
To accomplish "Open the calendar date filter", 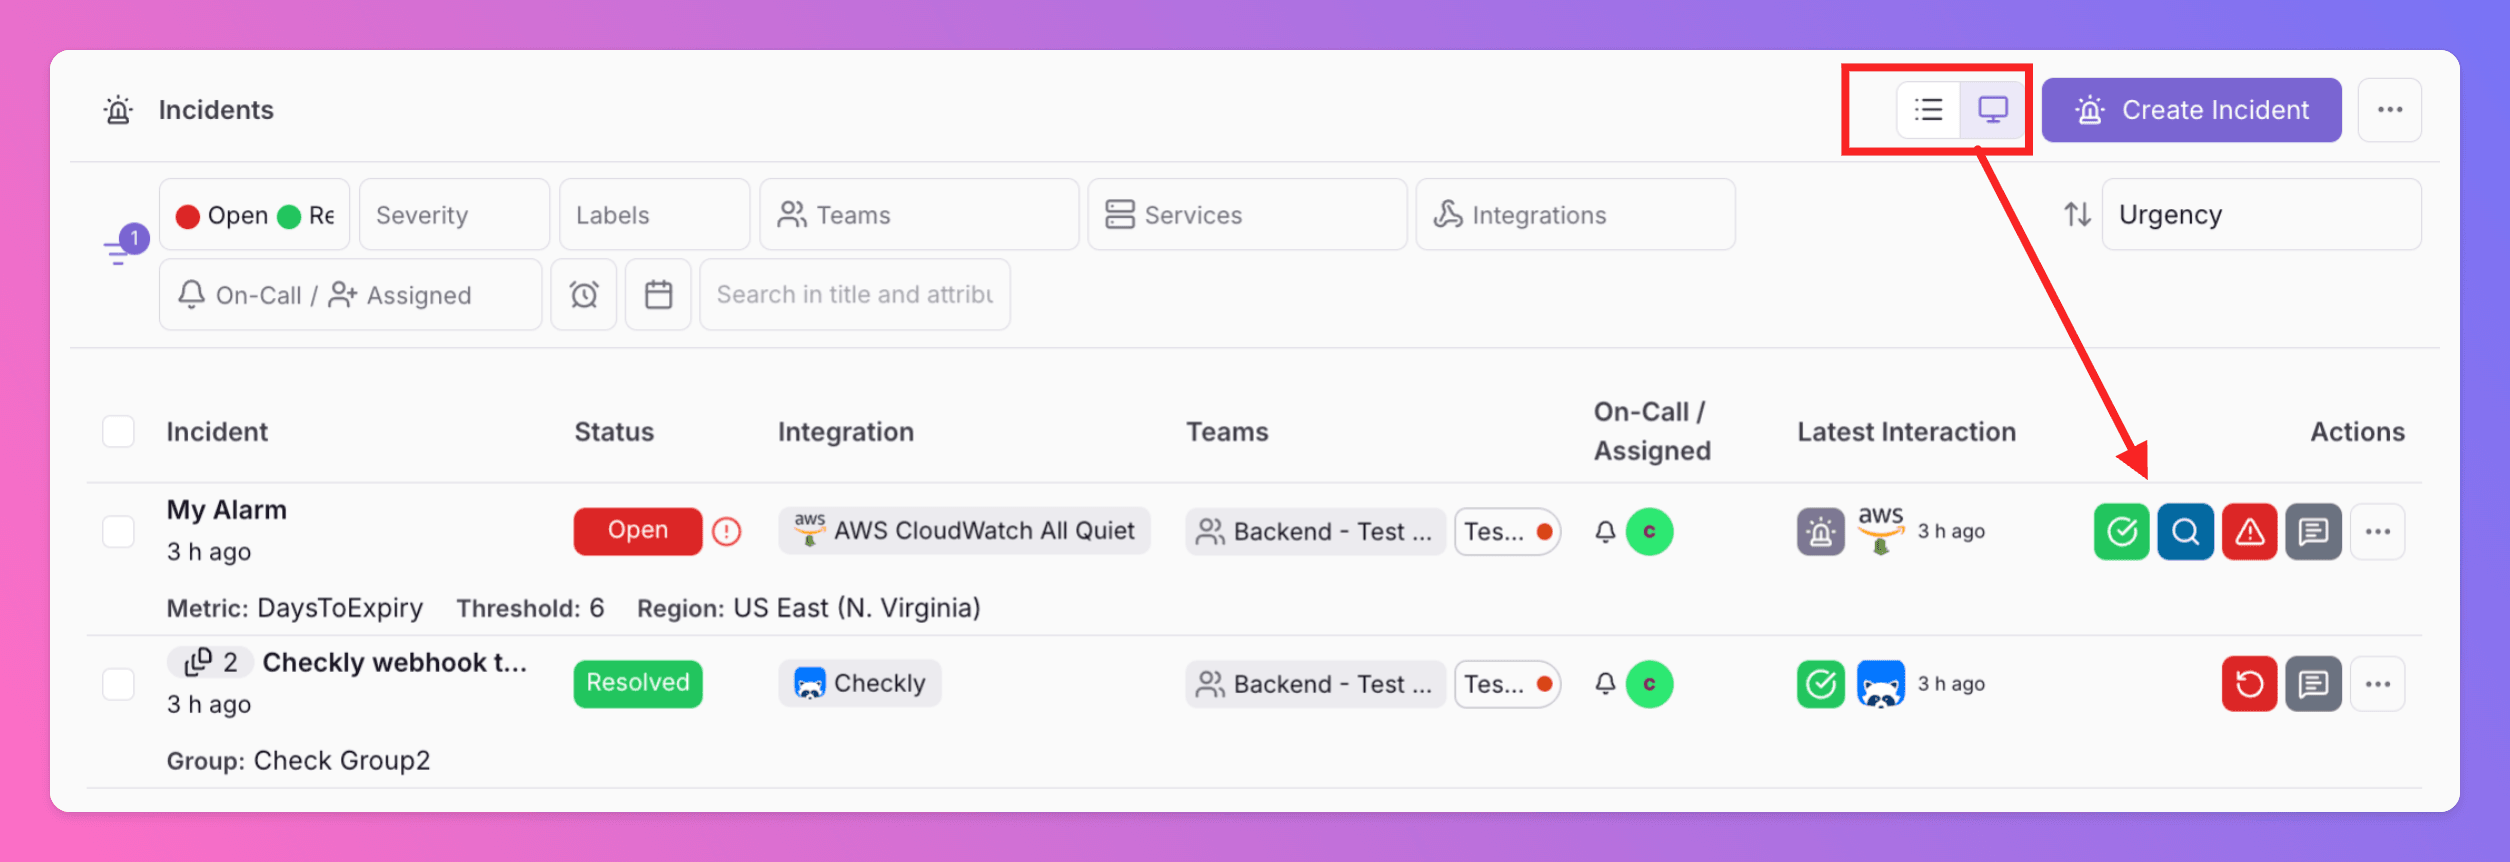I will [658, 295].
